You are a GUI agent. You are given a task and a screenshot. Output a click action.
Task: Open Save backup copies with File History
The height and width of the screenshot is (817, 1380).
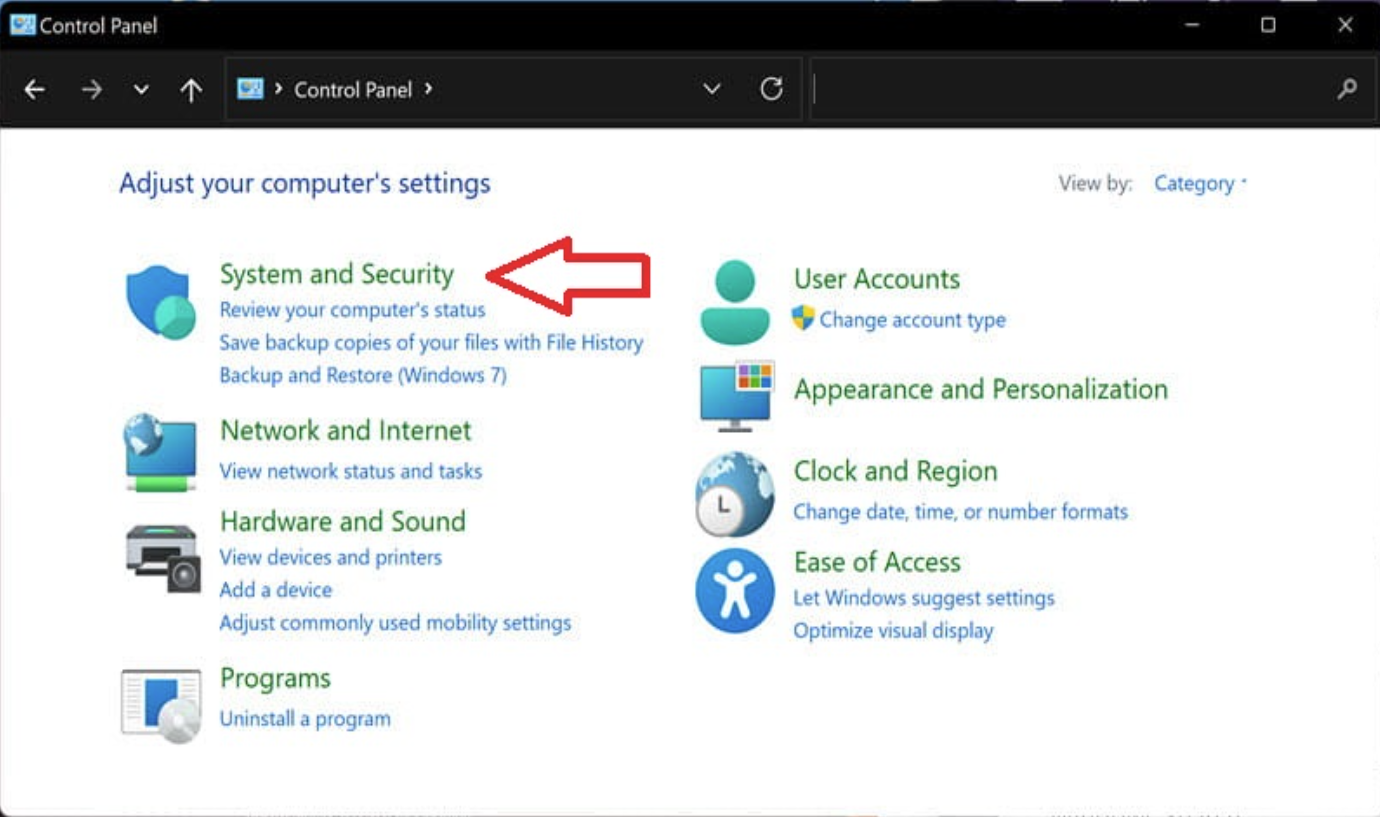(431, 343)
